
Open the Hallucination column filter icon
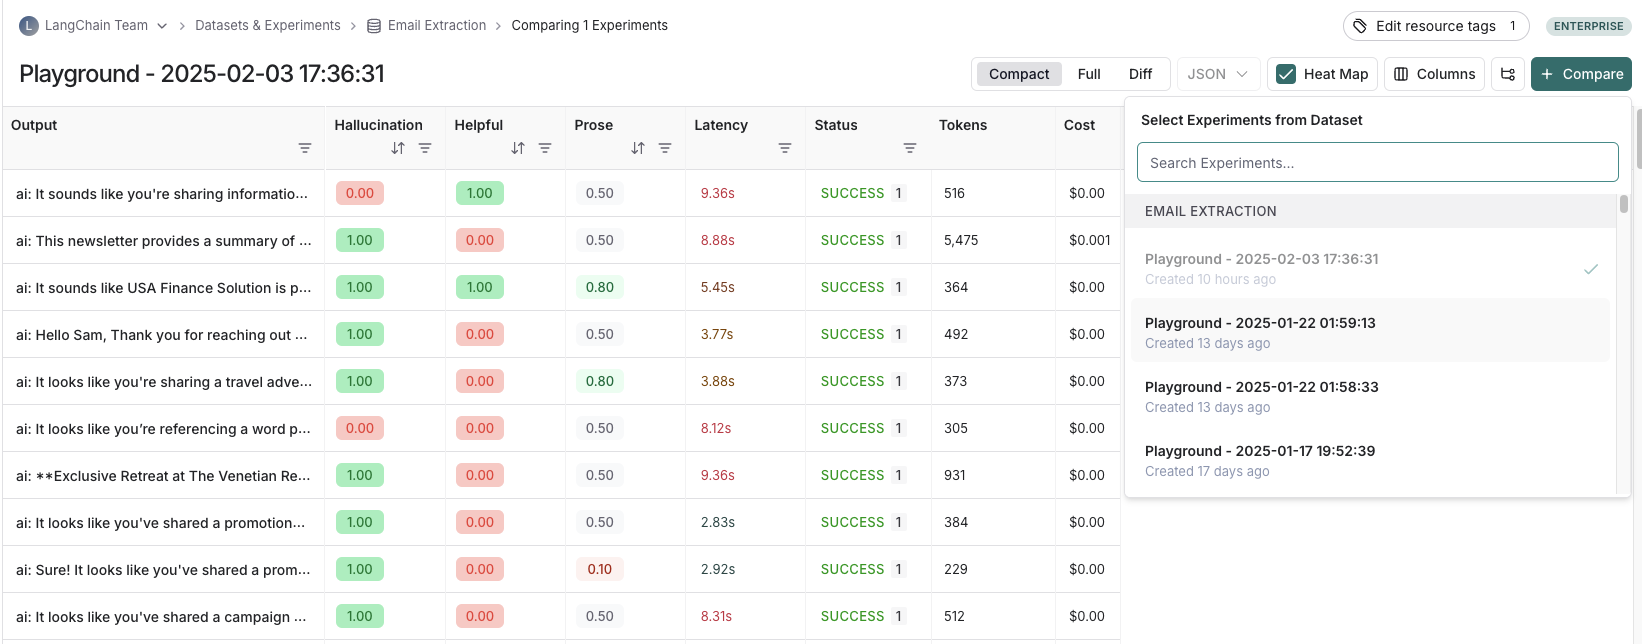coord(425,148)
